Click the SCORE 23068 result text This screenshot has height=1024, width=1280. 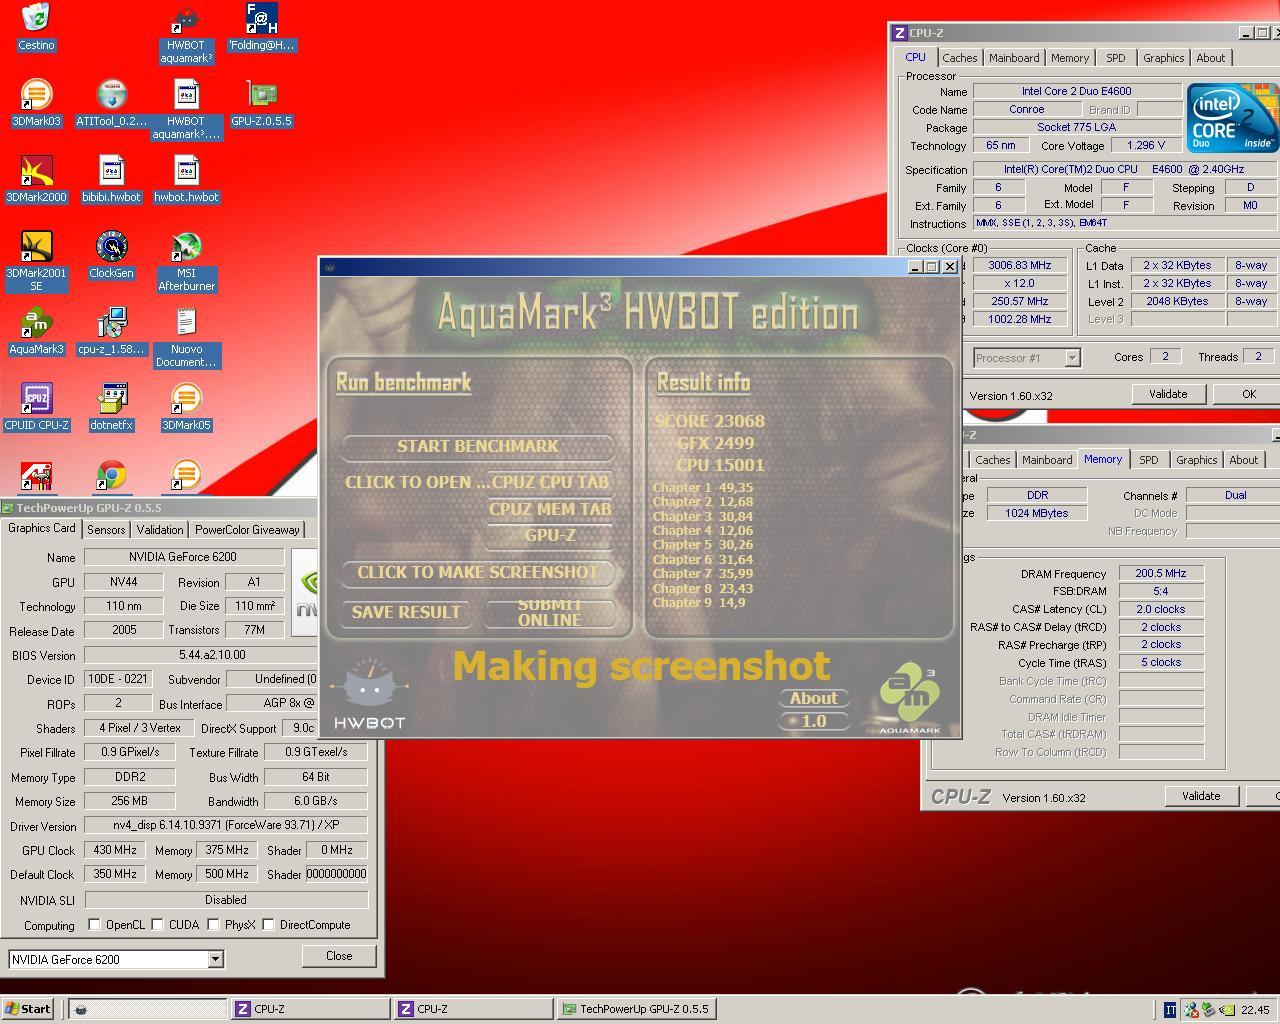click(709, 421)
